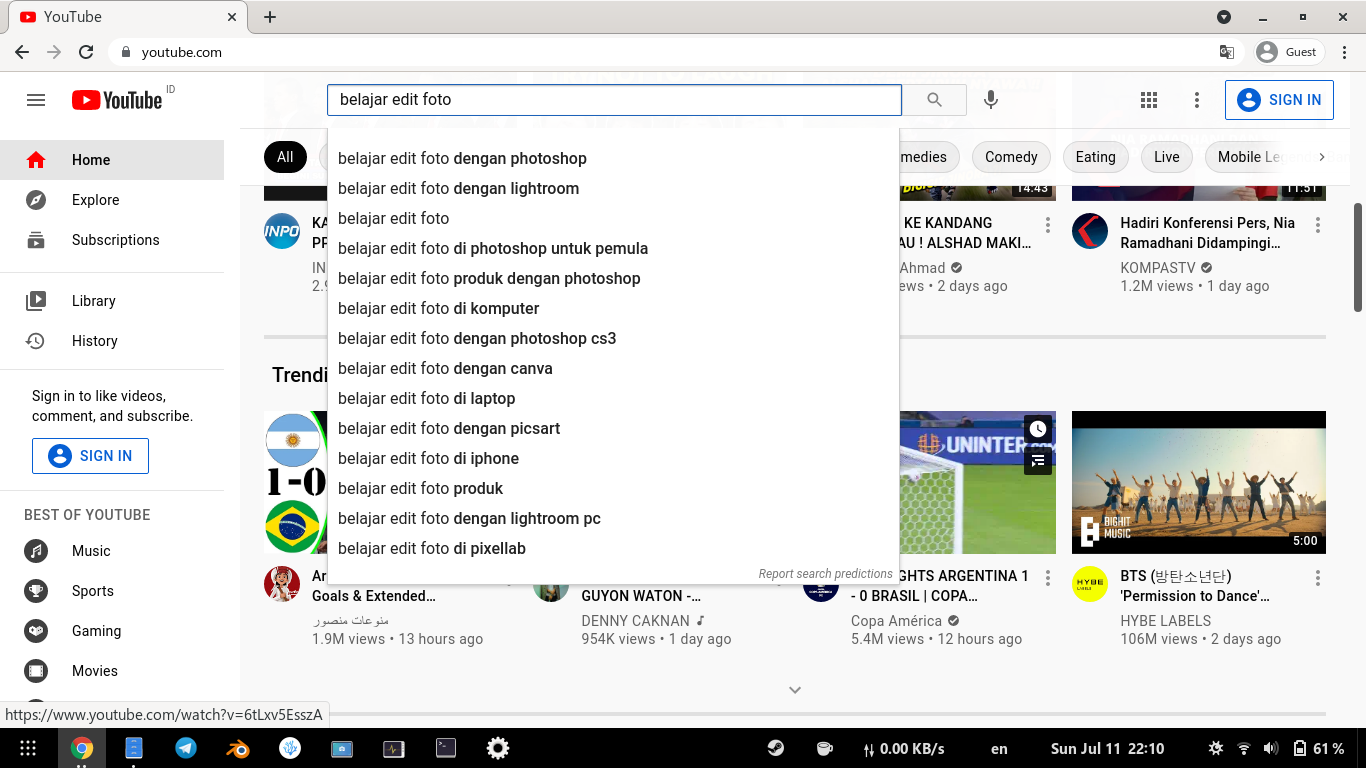Open the BTS Permission to Dance thumbnail
1366x768 pixels.
[x=1198, y=482]
